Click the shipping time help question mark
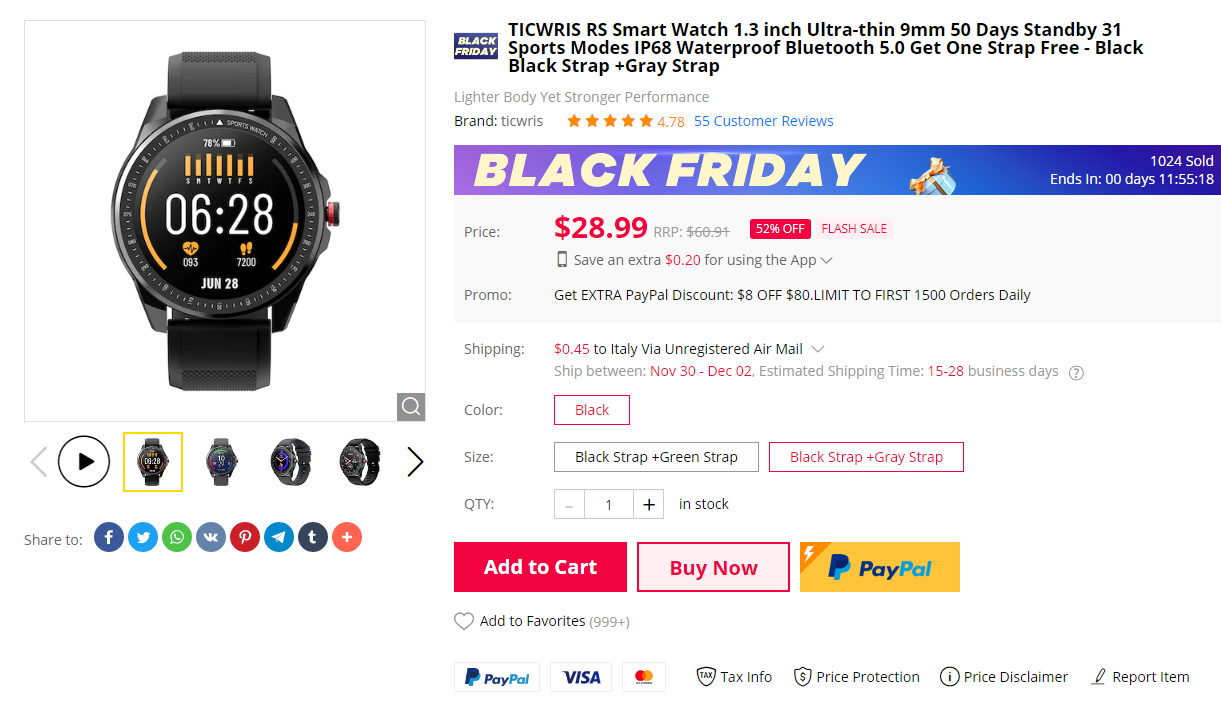 click(x=1076, y=371)
